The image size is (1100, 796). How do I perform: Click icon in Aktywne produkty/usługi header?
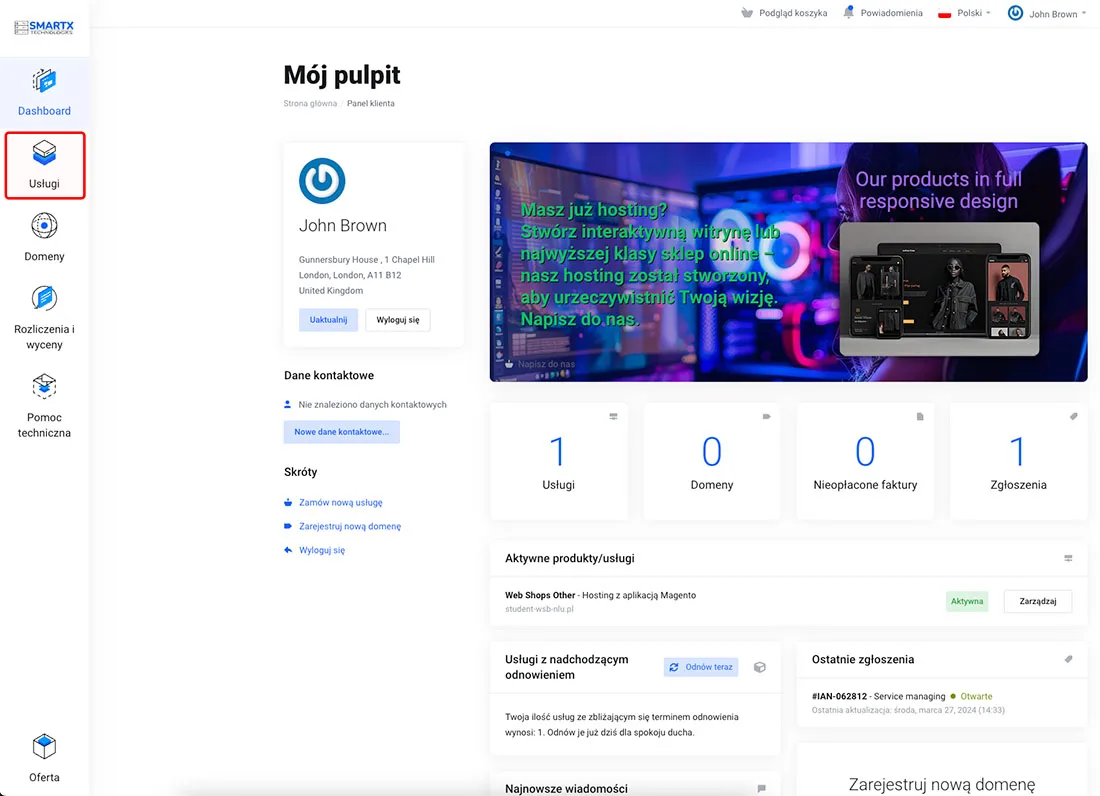click(1068, 558)
